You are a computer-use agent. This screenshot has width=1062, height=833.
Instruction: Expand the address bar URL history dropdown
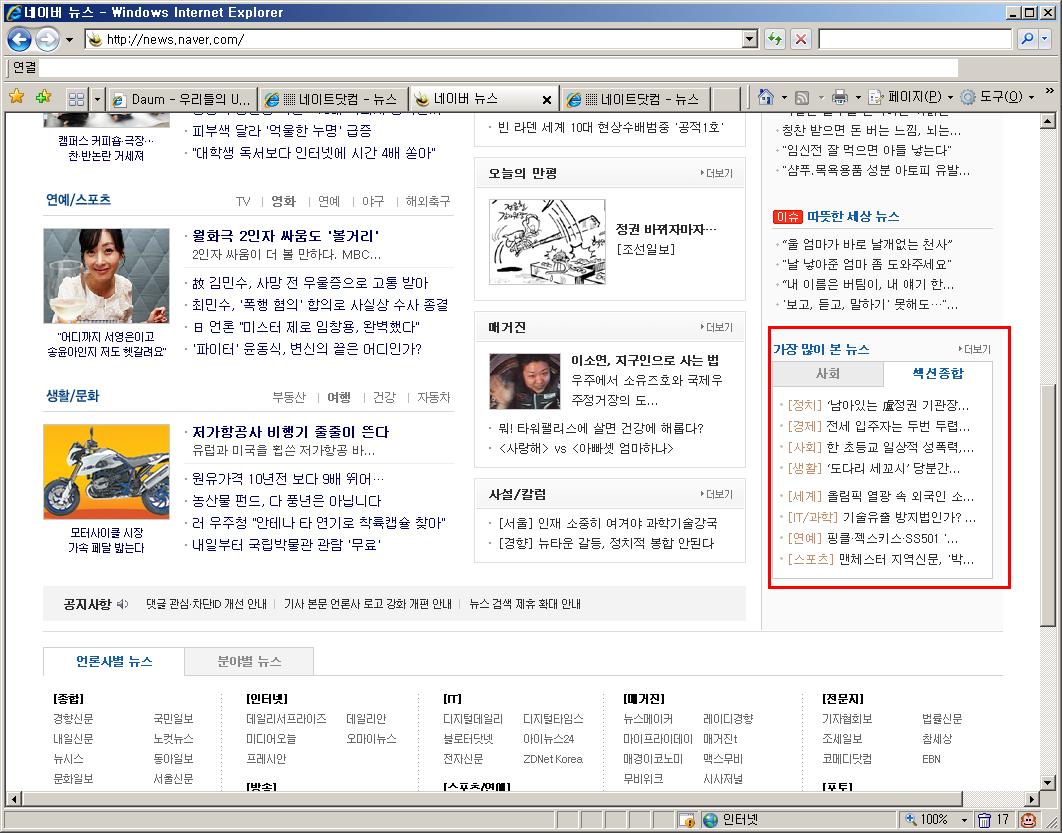click(x=750, y=39)
